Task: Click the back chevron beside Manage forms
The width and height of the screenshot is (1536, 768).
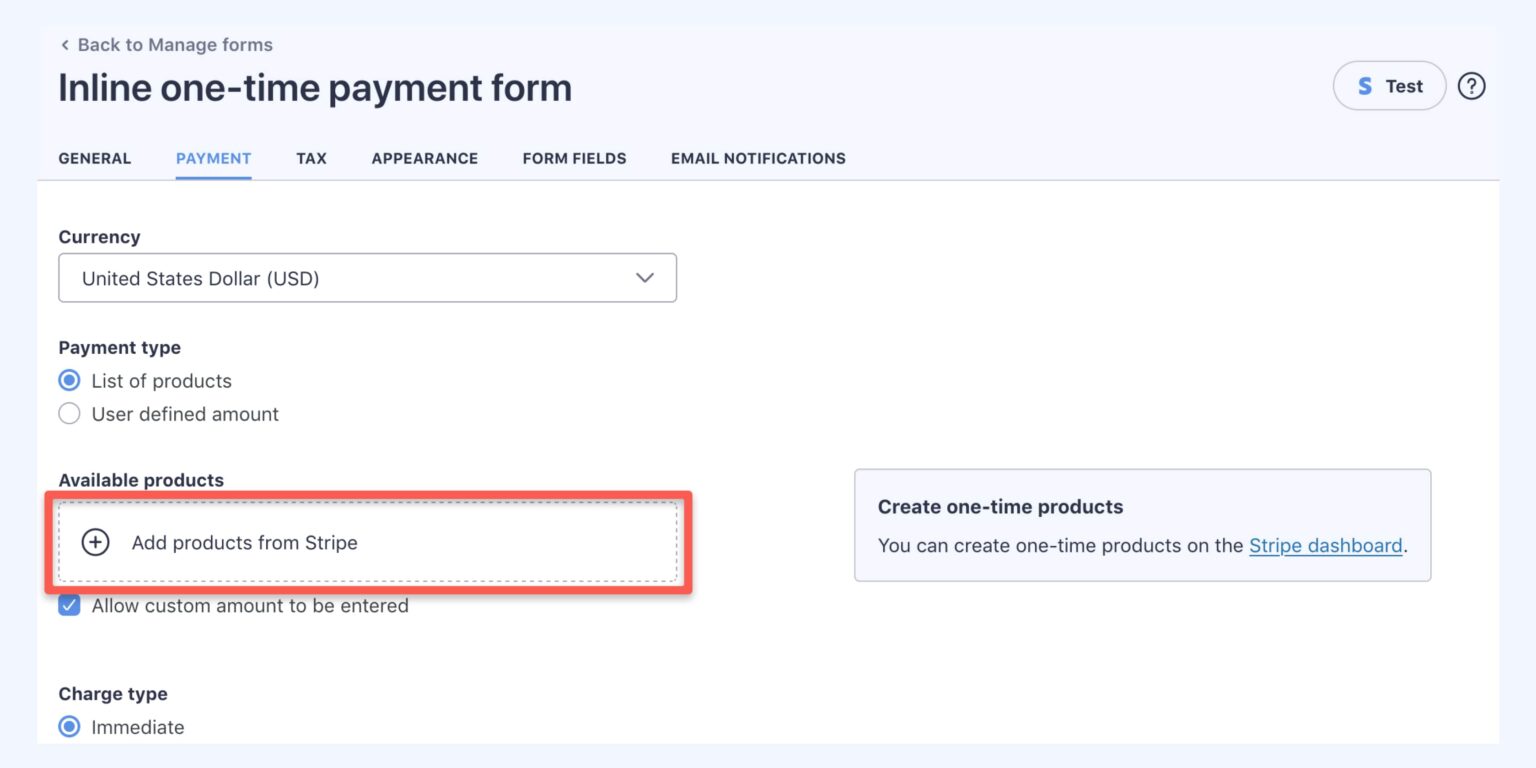Action: click(x=64, y=45)
